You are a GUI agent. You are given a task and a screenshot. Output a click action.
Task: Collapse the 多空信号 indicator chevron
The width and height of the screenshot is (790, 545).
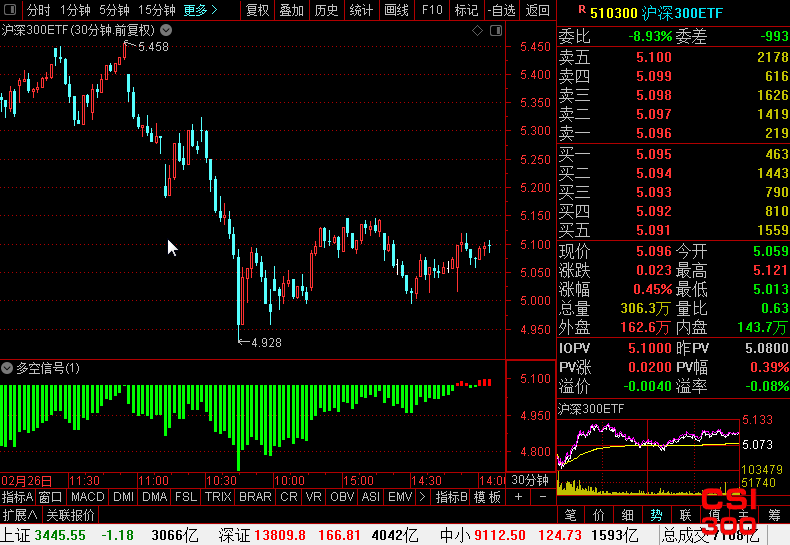pyautogui.click(x=7, y=368)
